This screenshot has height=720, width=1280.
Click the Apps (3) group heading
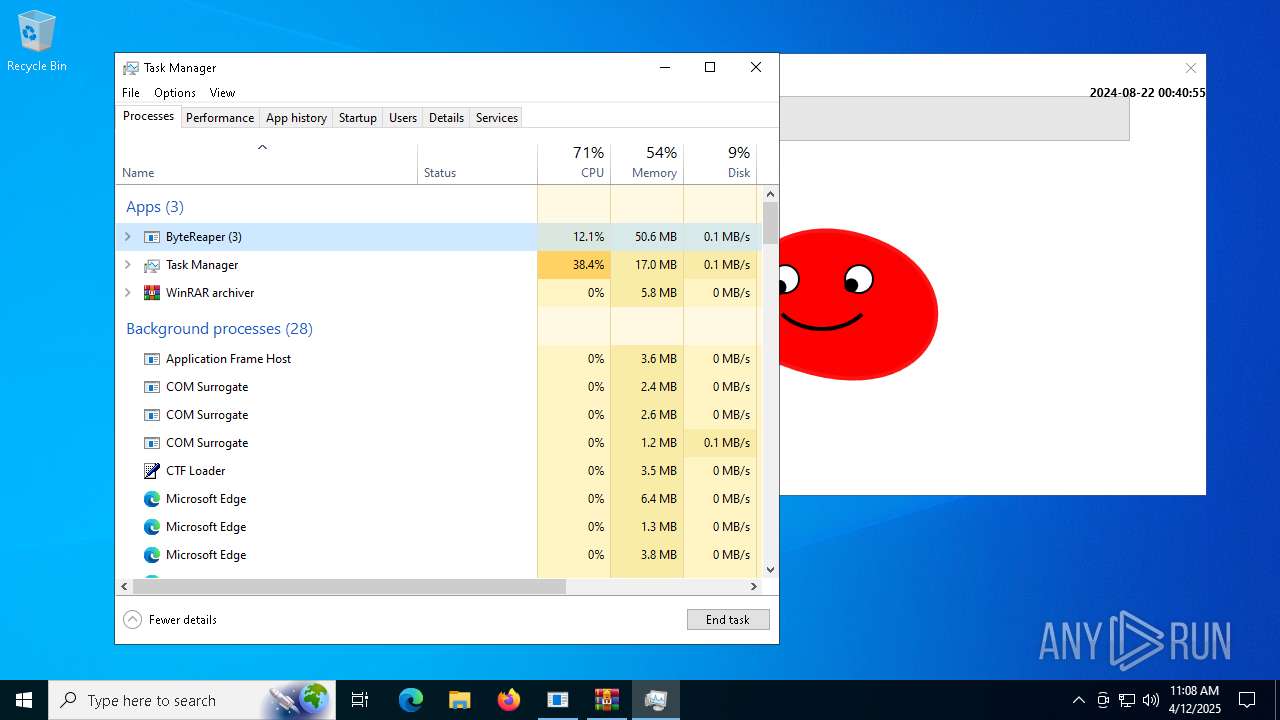155,207
